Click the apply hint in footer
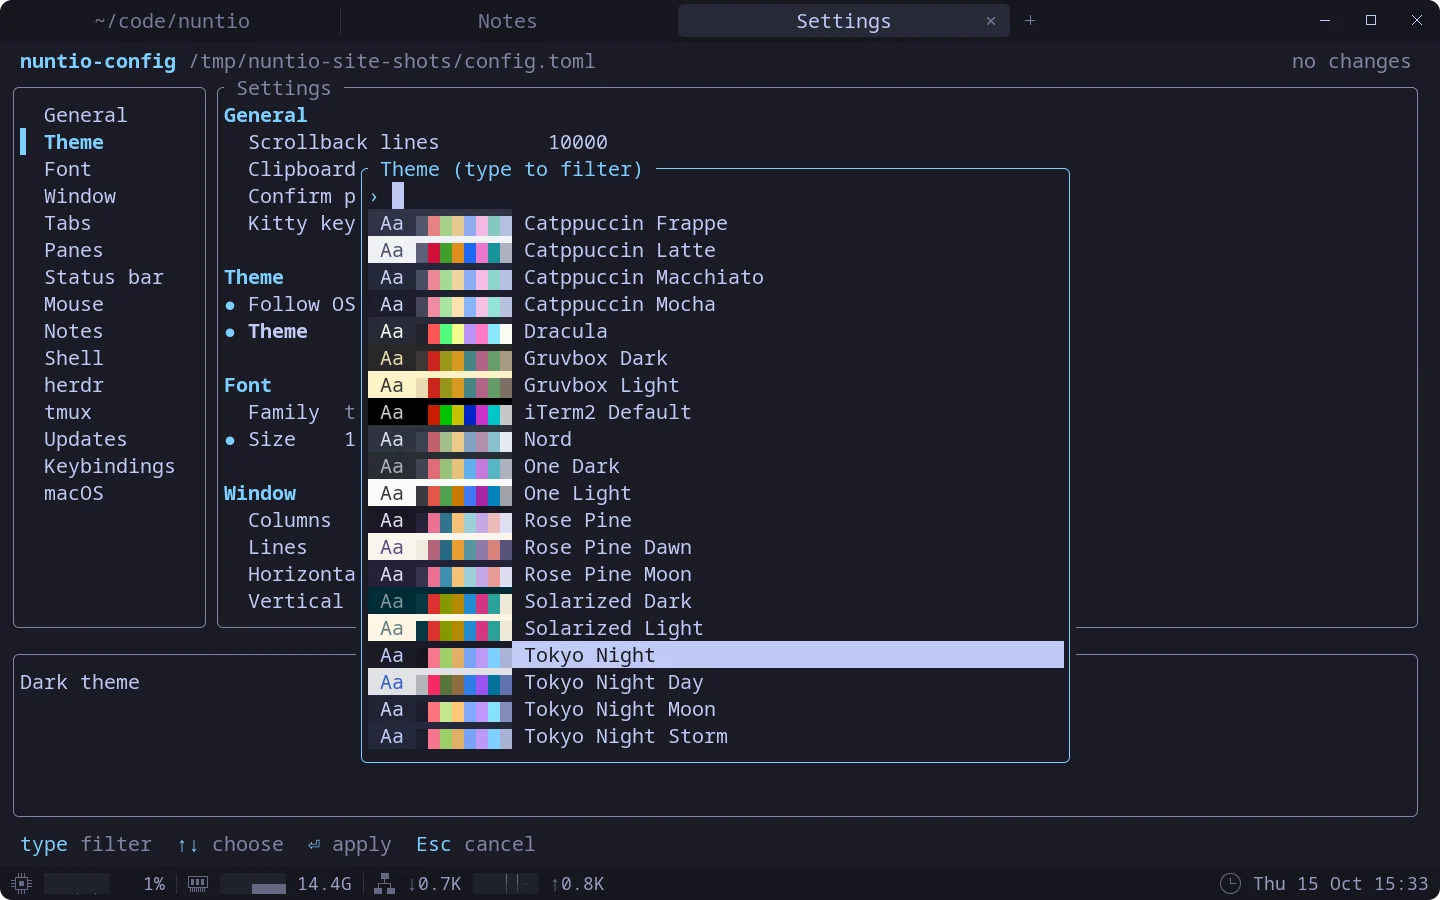This screenshot has width=1440, height=900. (x=349, y=844)
